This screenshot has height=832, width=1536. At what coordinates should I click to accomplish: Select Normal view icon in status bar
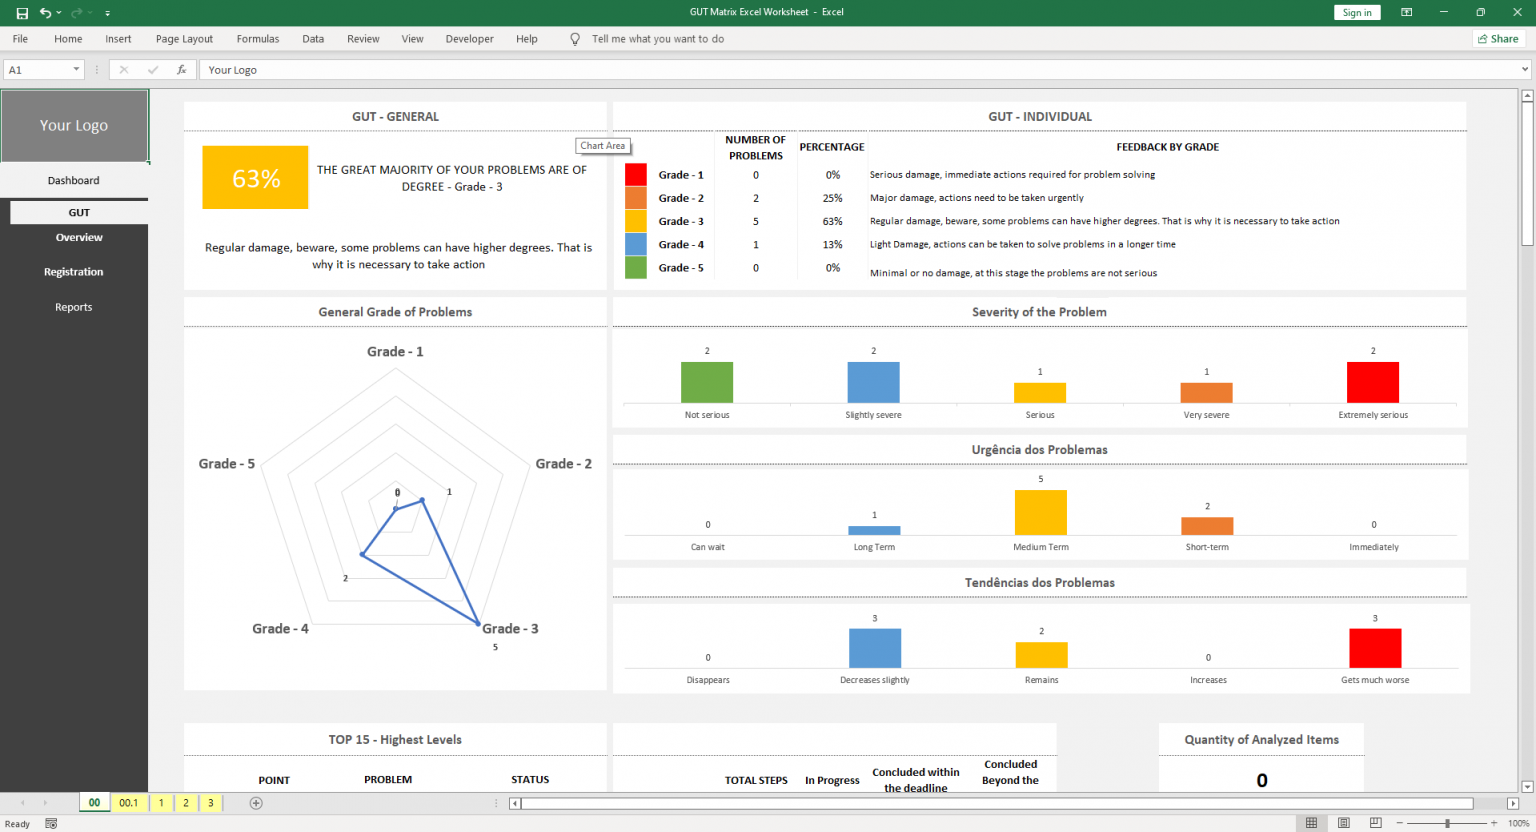tap(1311, 822)
